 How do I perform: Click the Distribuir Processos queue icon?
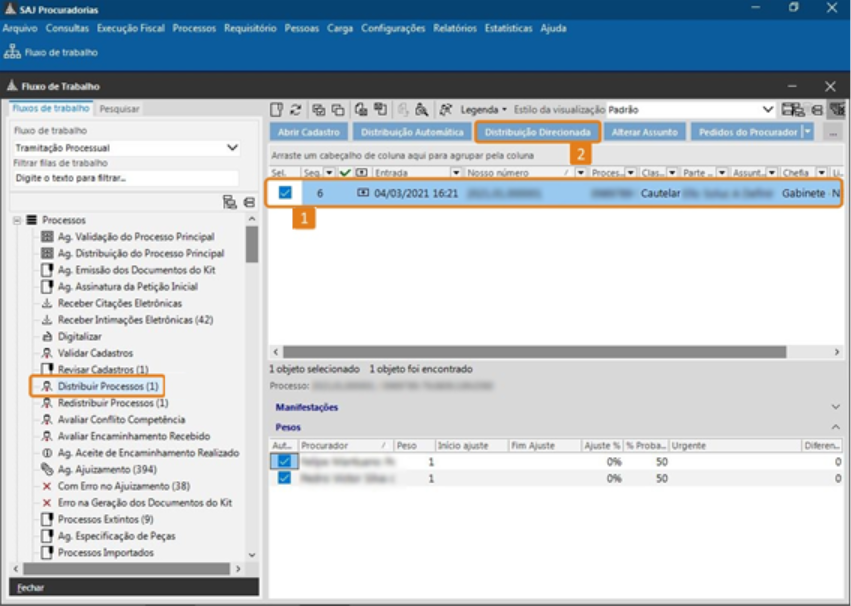click(46, 386)
